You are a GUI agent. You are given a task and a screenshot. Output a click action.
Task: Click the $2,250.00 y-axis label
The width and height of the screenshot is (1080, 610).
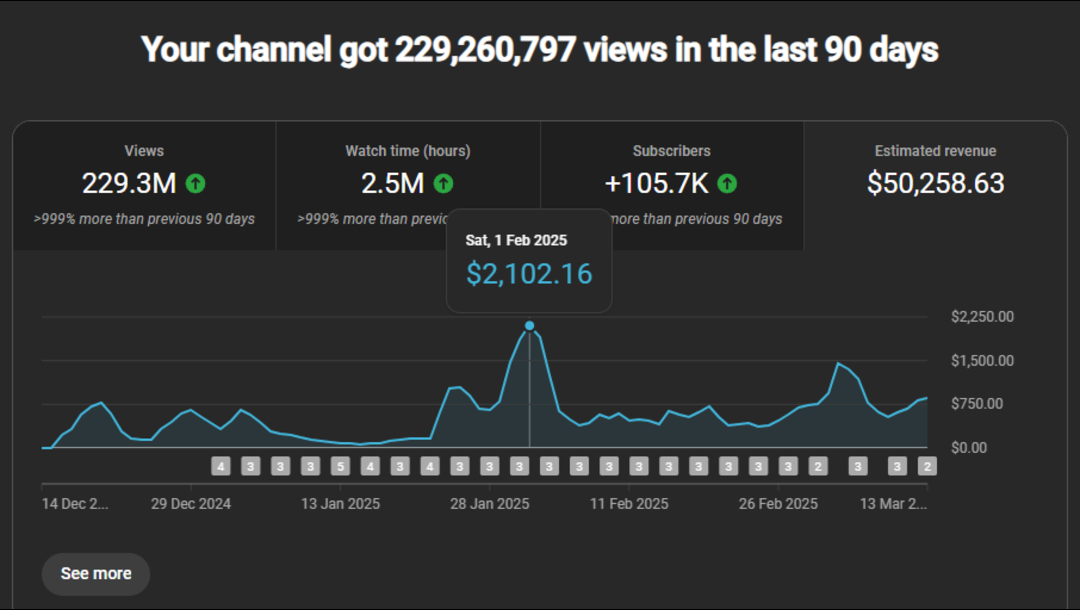click(x=982, y=317)
